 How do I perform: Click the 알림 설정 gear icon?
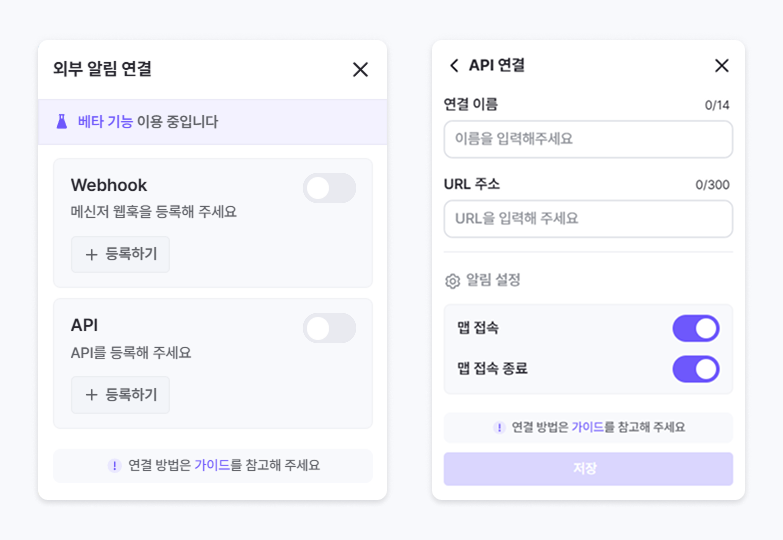[452, 281]
